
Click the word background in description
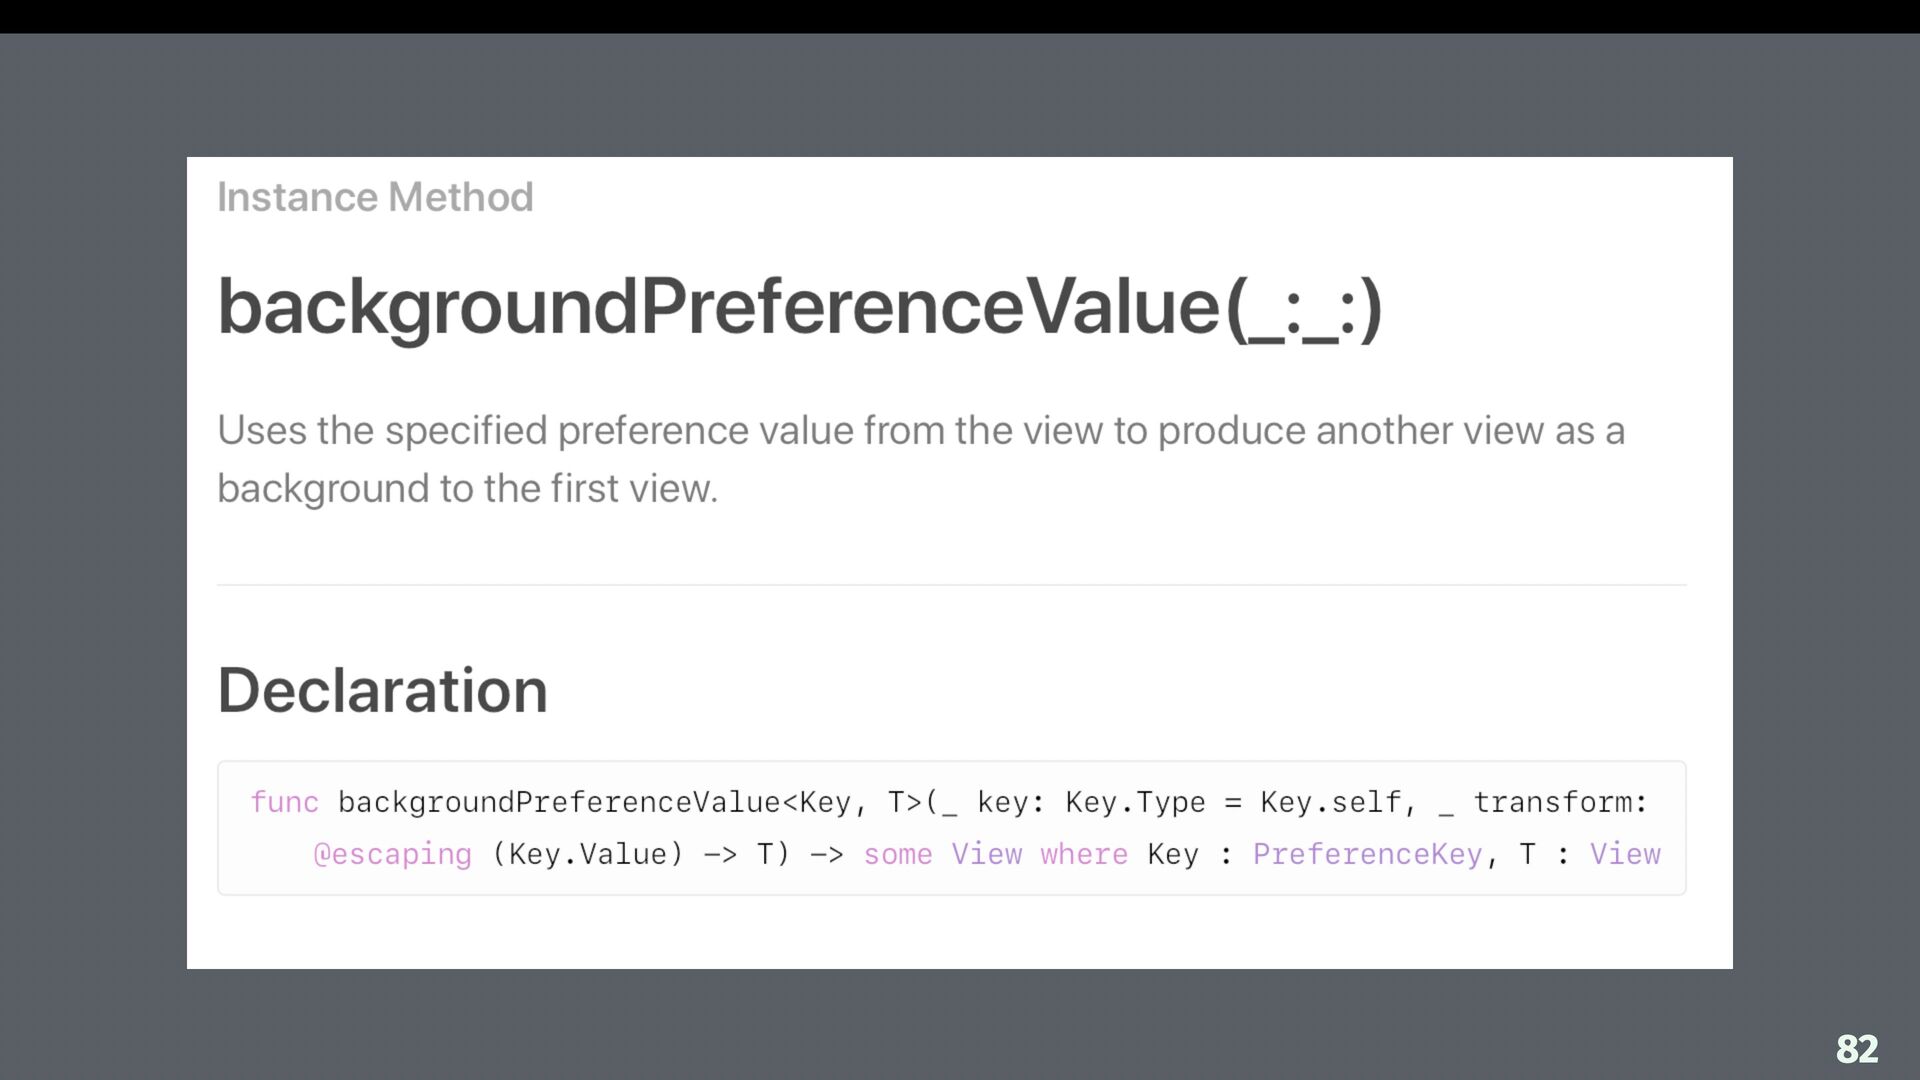coord(322,489)
